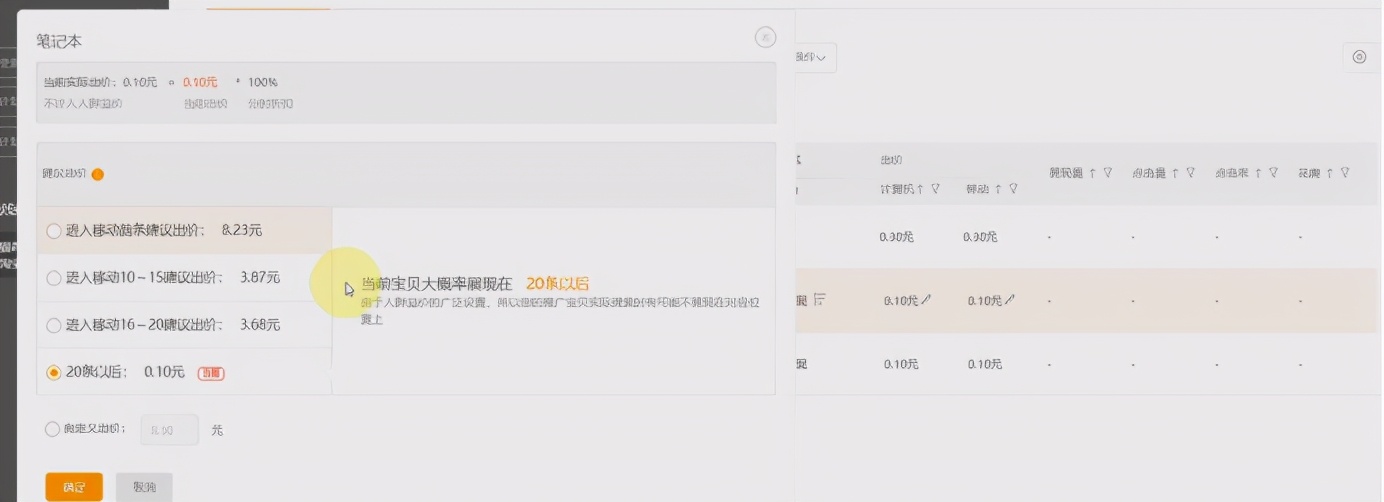Sort by 移动 bid using its arrow
1384x502 pixels.
click(998, 189)
